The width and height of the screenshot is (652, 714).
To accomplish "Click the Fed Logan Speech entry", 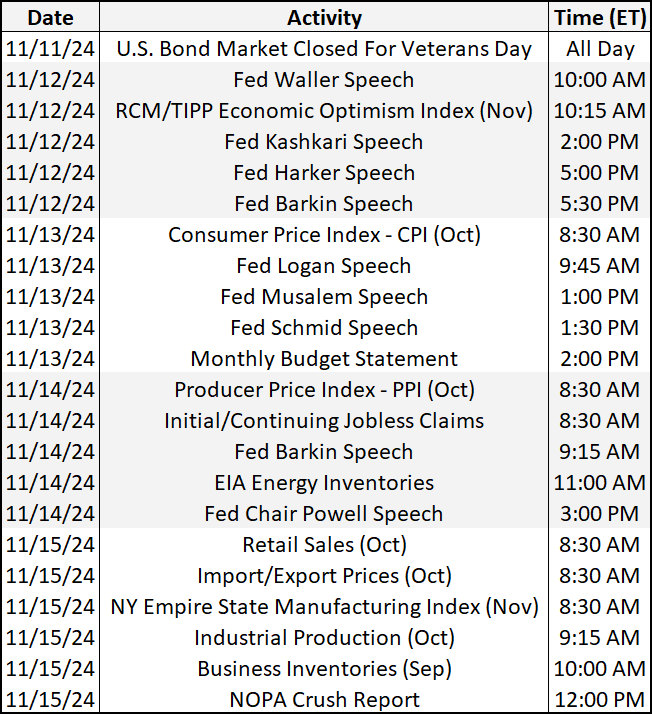I will pos(324,266).
